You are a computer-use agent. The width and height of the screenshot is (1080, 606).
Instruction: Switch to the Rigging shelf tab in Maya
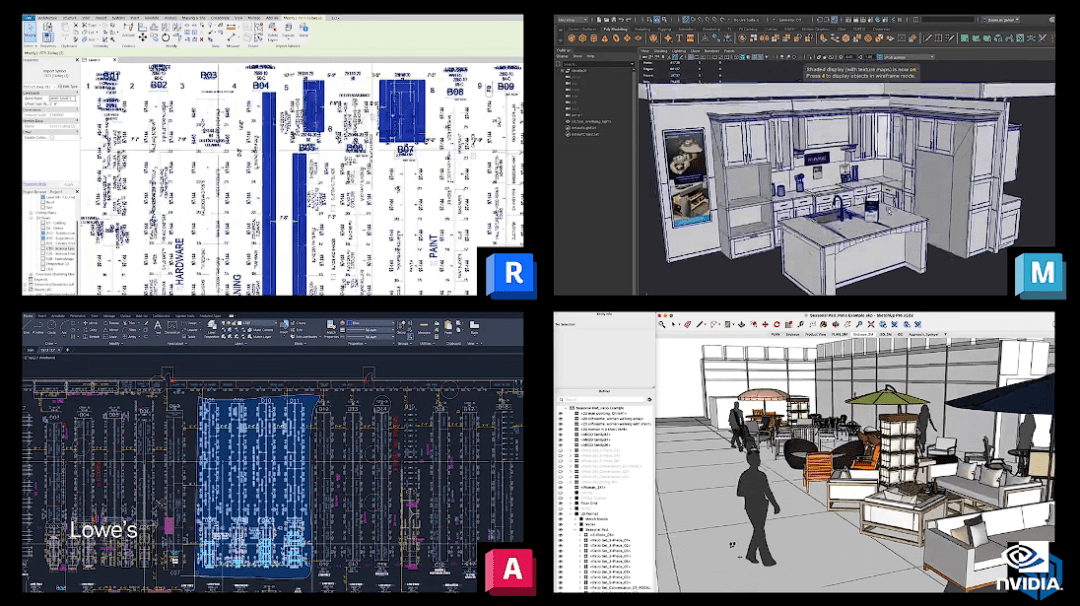coord(664,30)
